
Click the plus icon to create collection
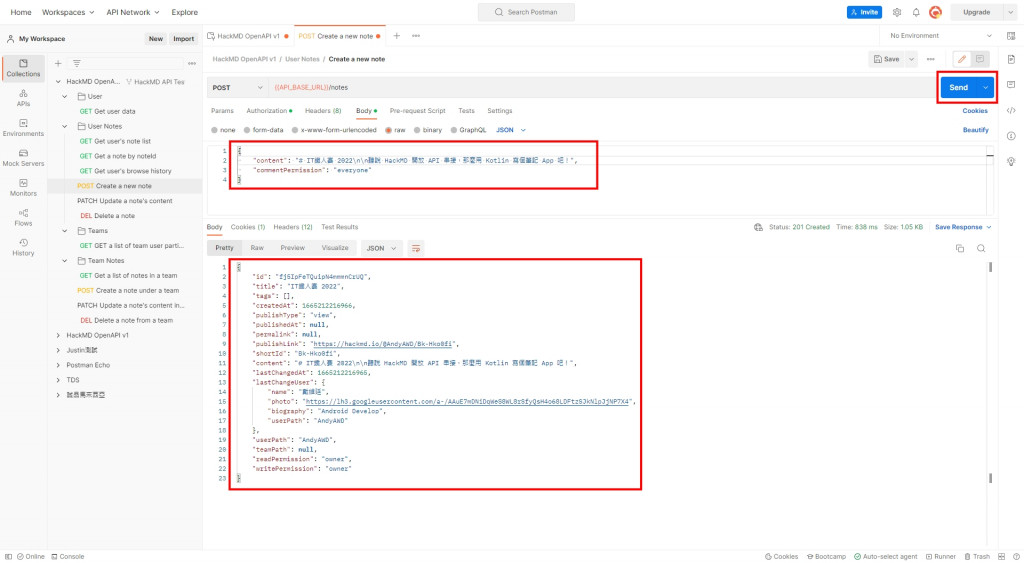tap(58, 63)
